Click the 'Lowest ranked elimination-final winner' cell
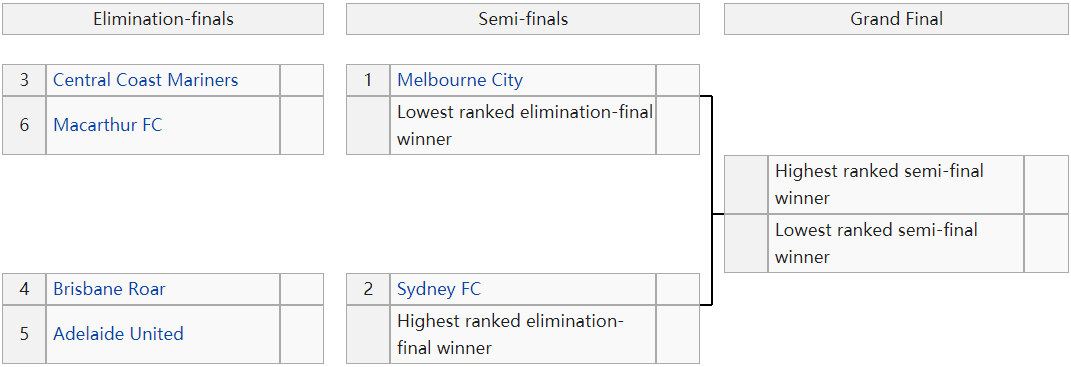 click(523, 125)
